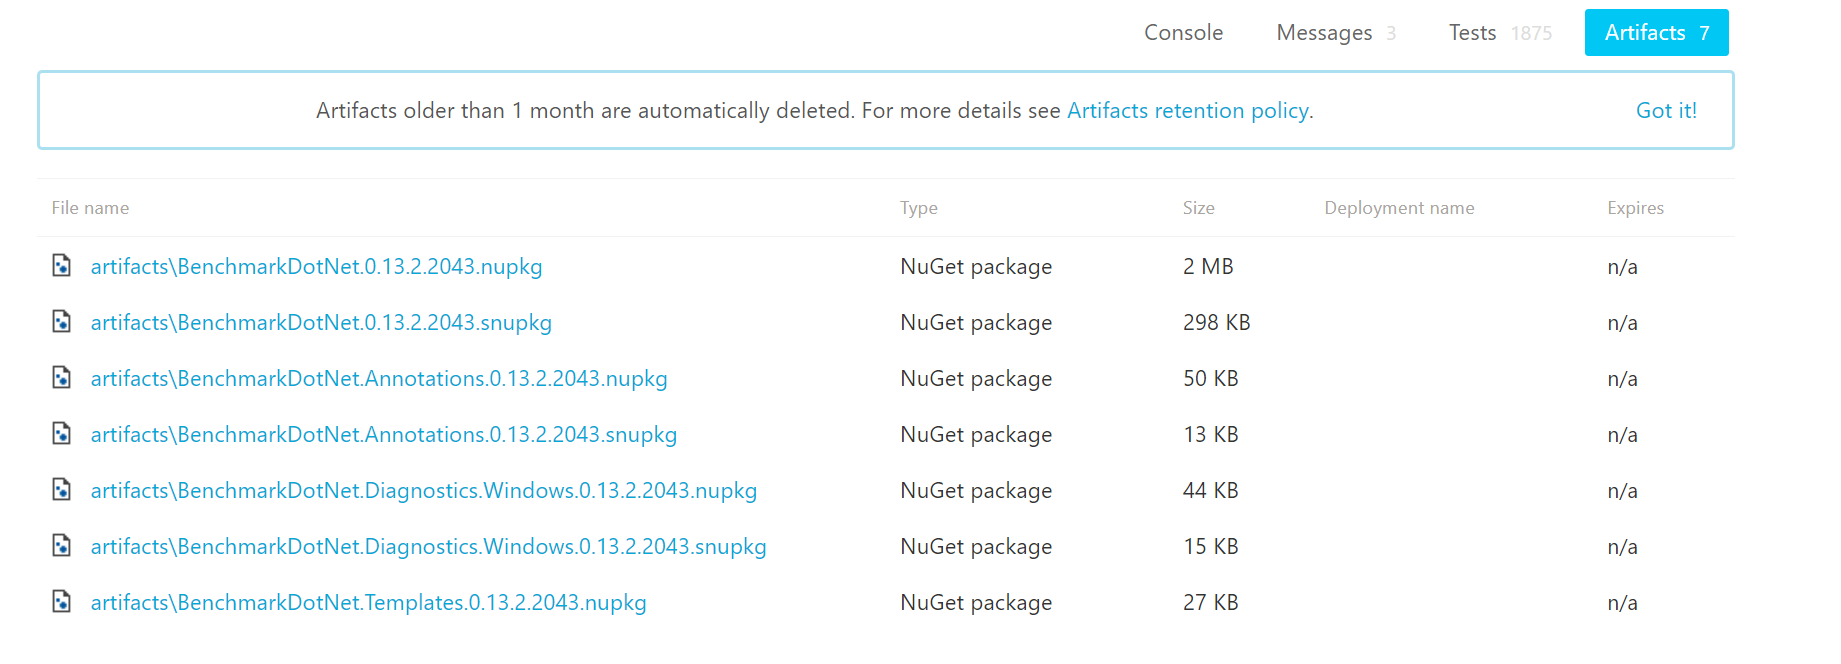Download the Diagnostics.Windows snupkg artifact
This screenshot has width=1841, height=664.
pyautogui.click(x=428, y=547)
